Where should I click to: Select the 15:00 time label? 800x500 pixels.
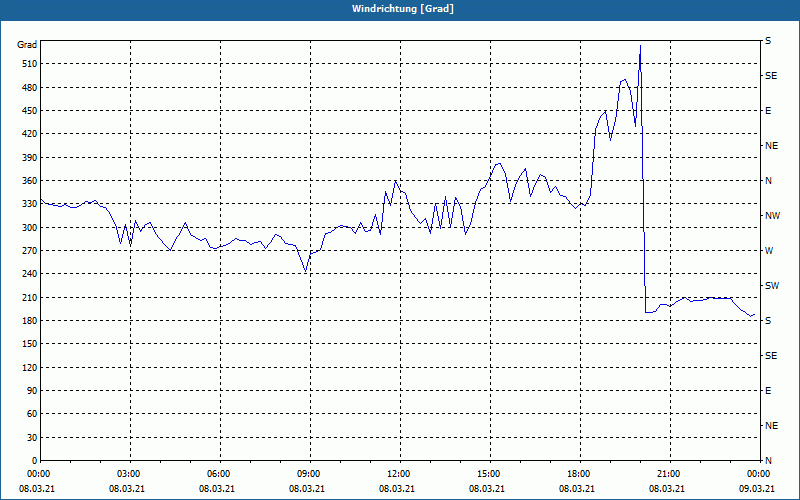[489, 474]
